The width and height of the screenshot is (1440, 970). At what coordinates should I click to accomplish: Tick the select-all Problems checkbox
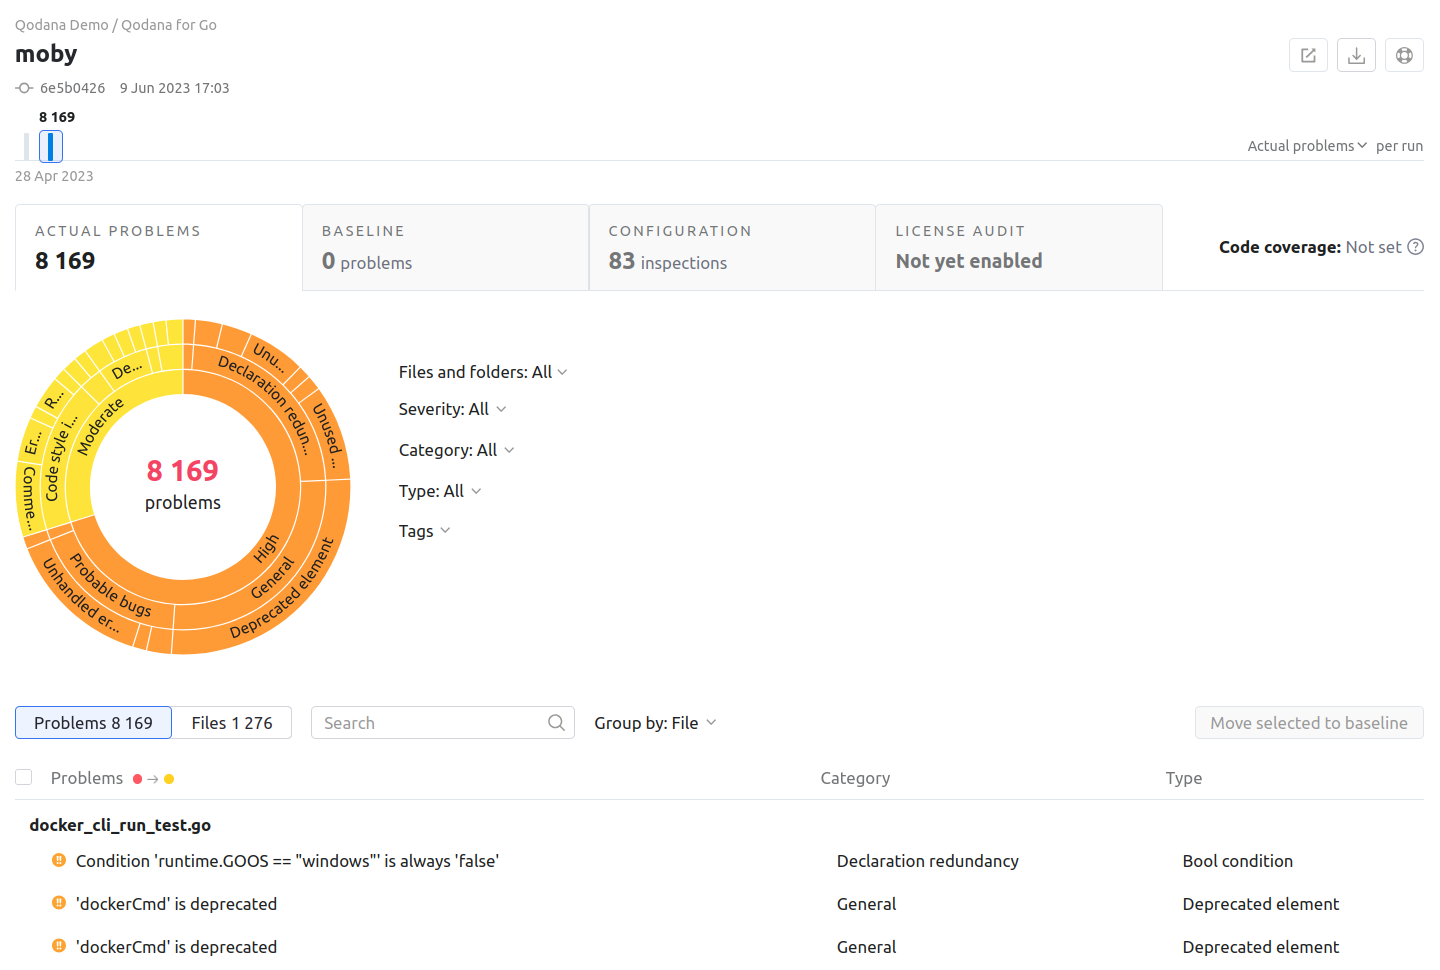(24, 777)
